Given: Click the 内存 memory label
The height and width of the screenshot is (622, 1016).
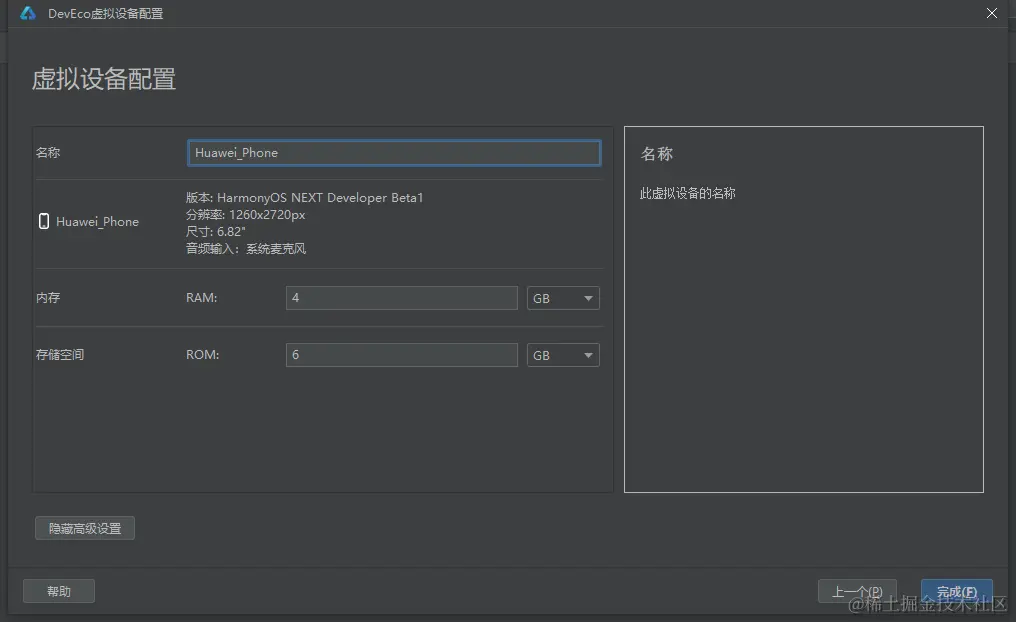Looking at the screenshot, I should tap(48, 298).
